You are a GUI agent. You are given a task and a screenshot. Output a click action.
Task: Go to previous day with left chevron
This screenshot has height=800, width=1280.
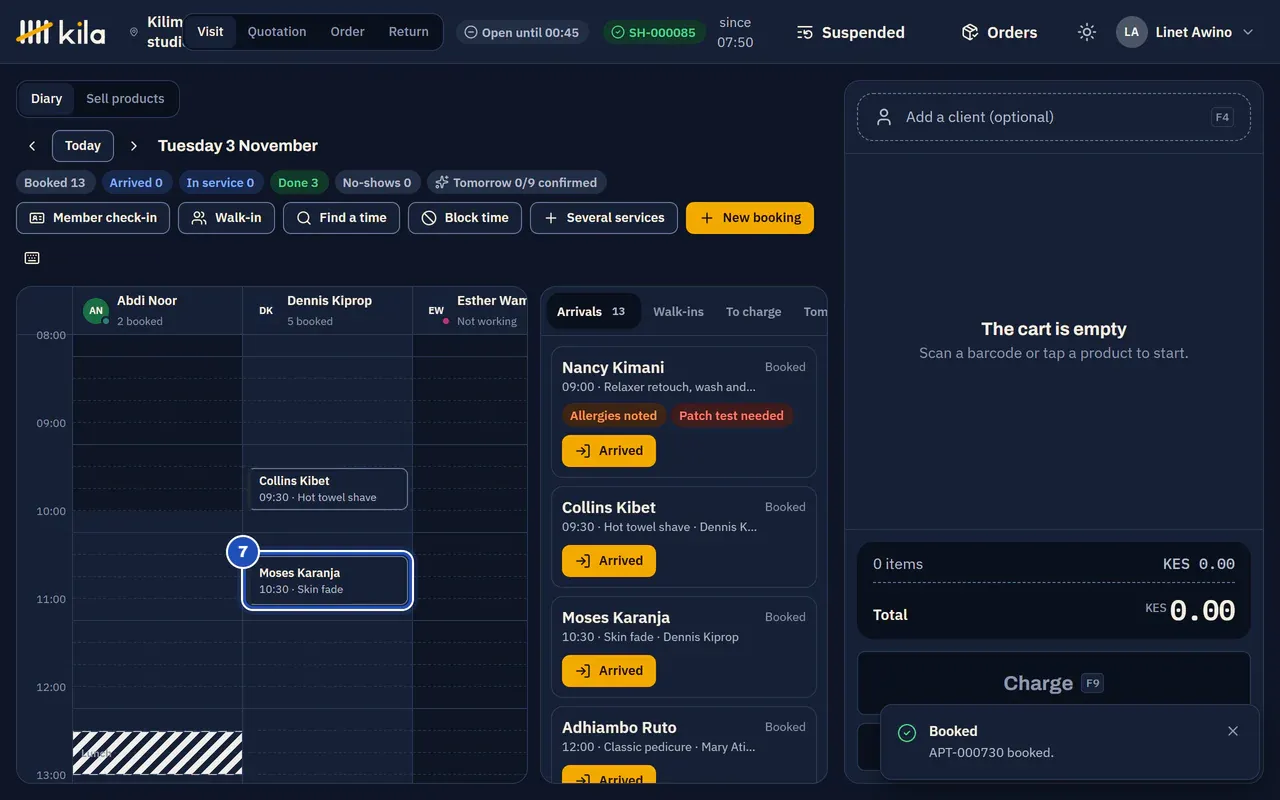coord(32,146)
